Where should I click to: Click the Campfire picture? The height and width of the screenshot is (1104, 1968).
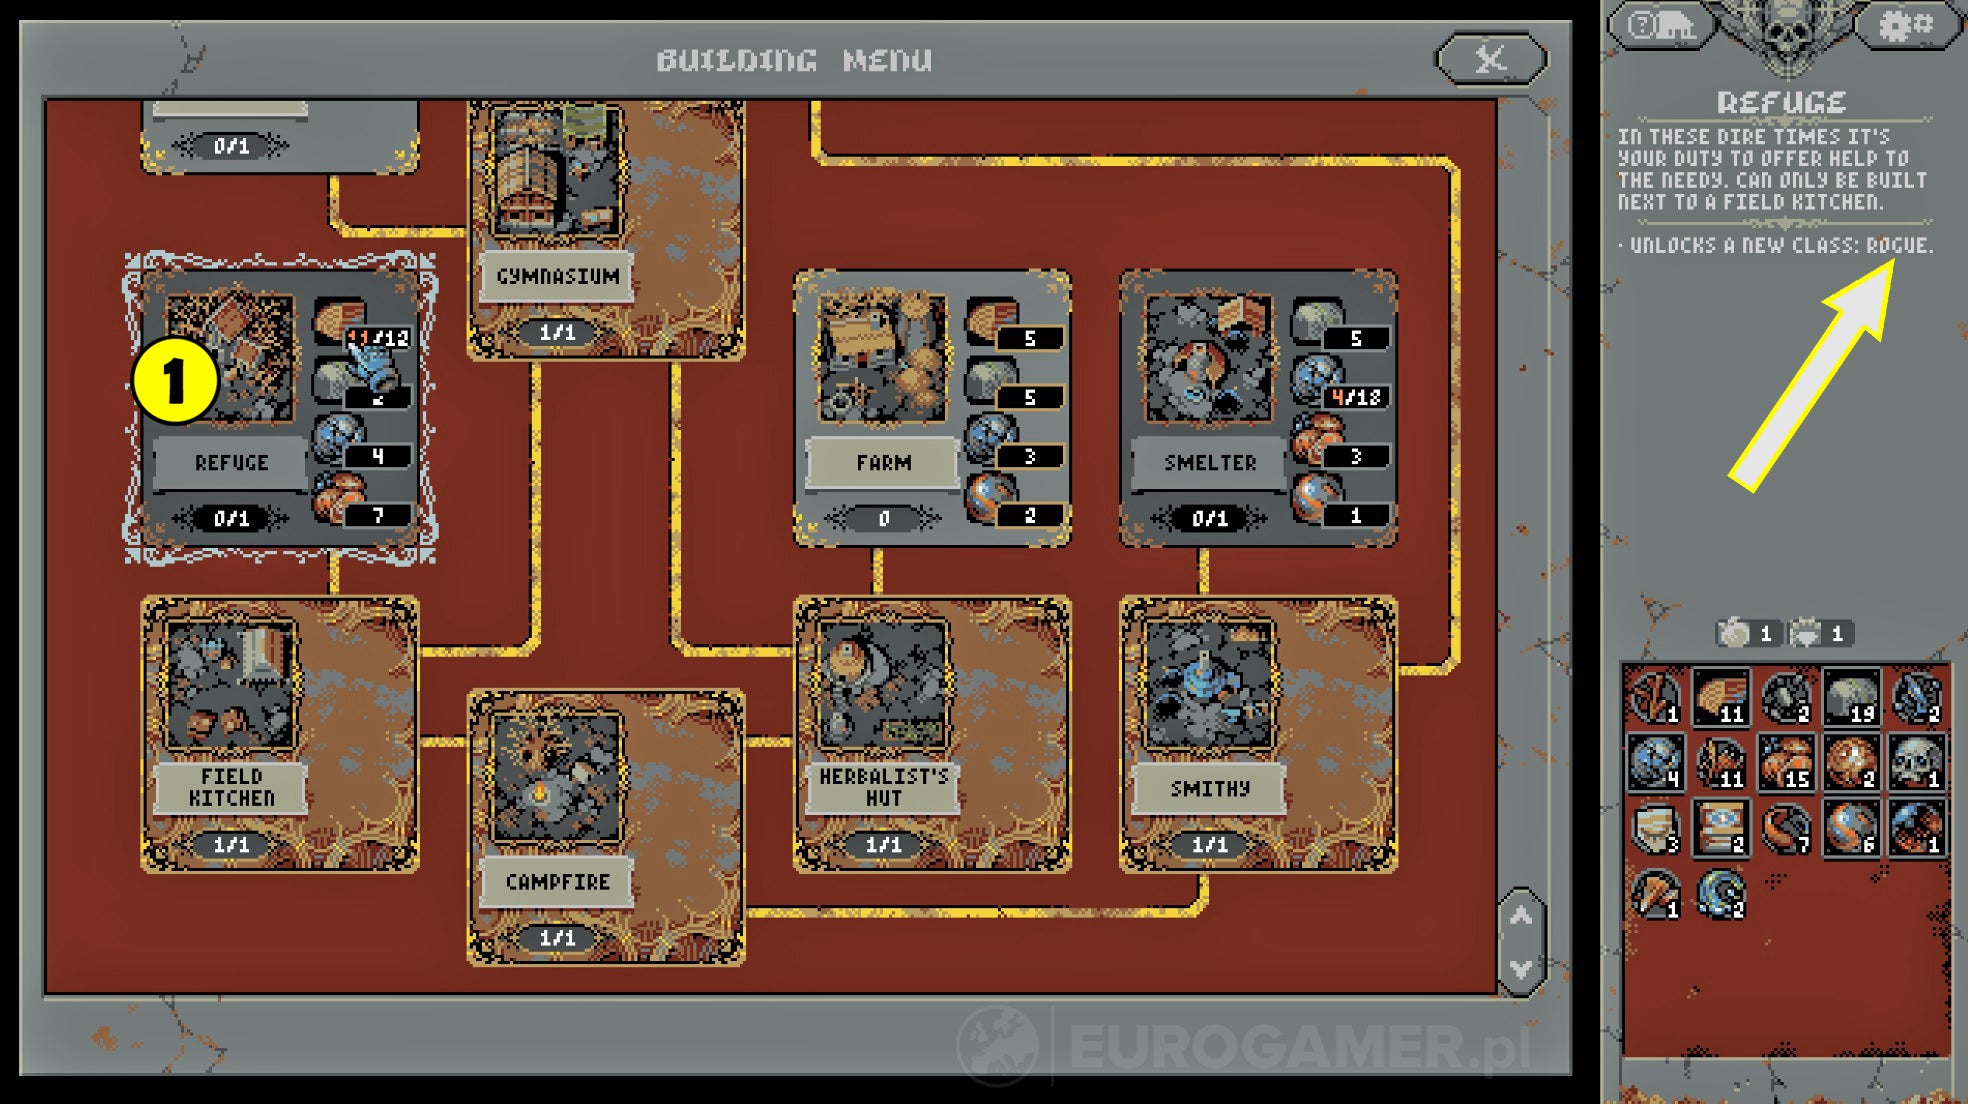[x=555, y=777]
